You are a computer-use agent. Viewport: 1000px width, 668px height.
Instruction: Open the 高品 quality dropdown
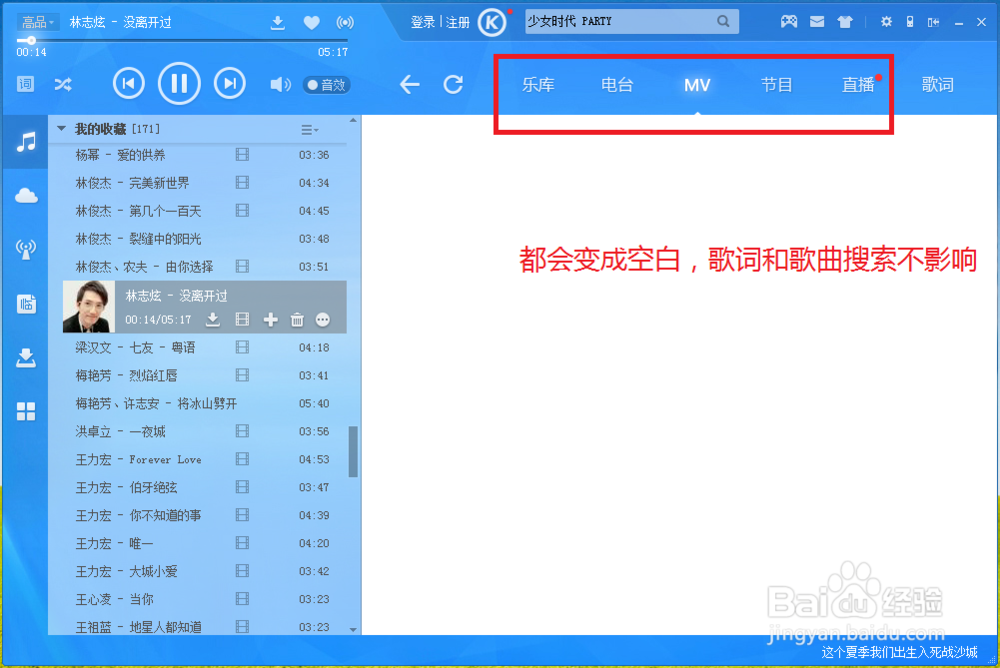click(x=37, y=23)
